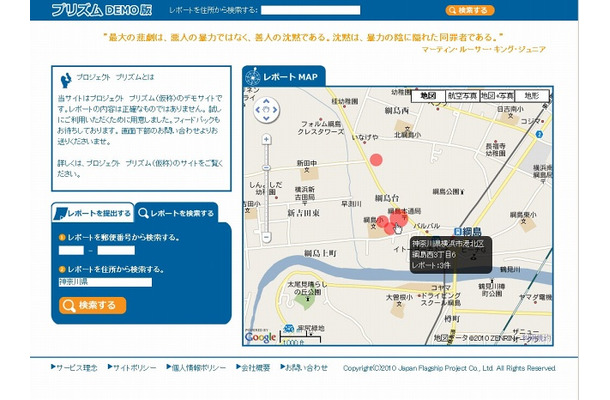Image resolution: width=610 pixels, height=400 pixels.
Task: Click the Google logo on the map
Action: pyautogui.click(x=260, y=337)
